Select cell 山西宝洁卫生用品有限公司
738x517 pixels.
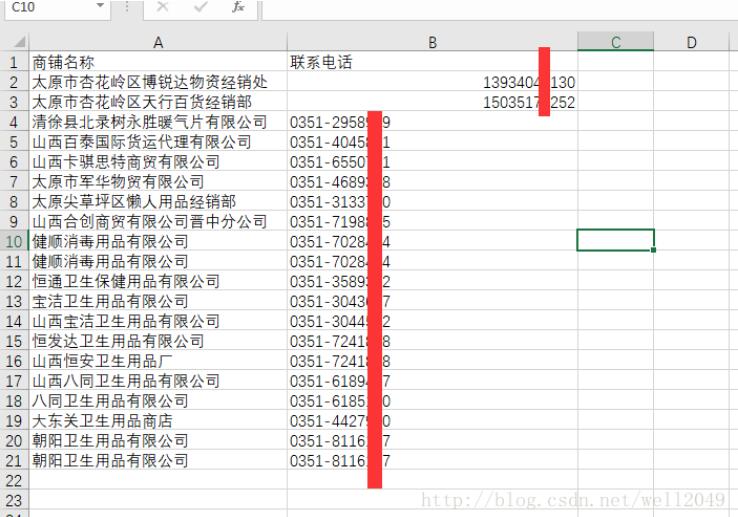tap(158, 321)
